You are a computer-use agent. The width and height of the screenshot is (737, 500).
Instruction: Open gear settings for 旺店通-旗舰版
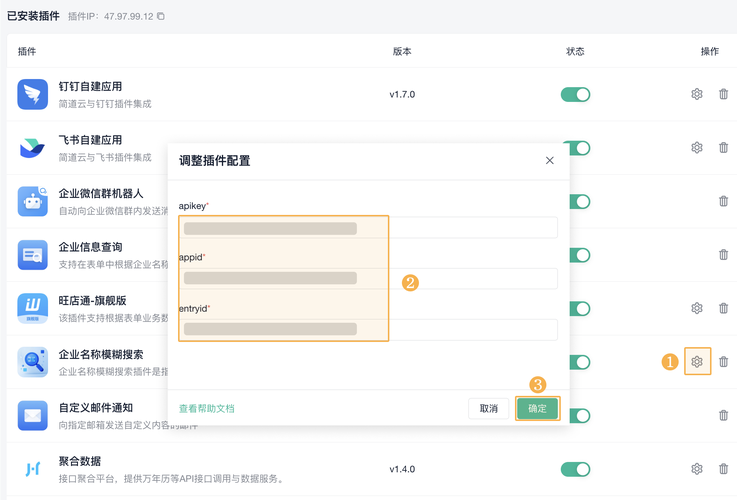click(697, 308)
